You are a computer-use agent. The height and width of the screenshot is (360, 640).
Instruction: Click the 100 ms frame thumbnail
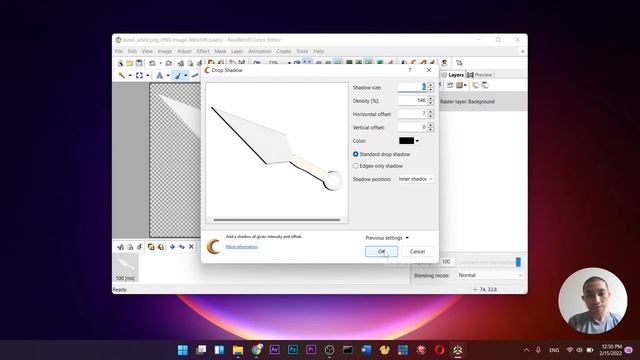[126, 267]
